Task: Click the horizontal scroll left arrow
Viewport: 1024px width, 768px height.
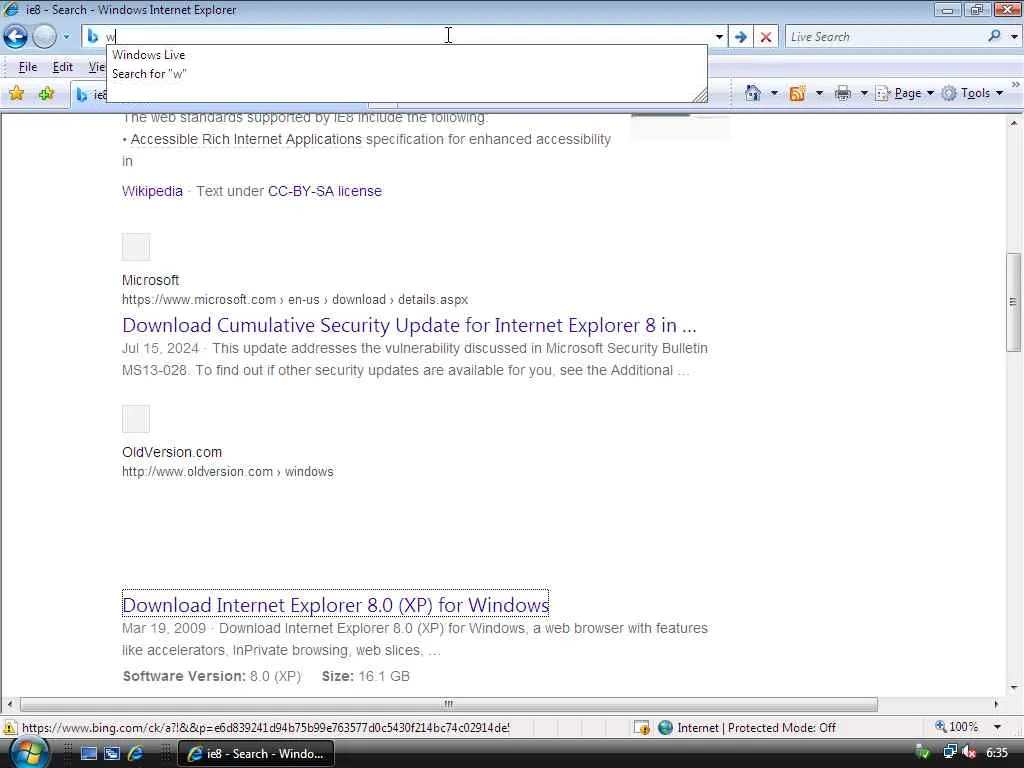Action: [x=9, y=704]
